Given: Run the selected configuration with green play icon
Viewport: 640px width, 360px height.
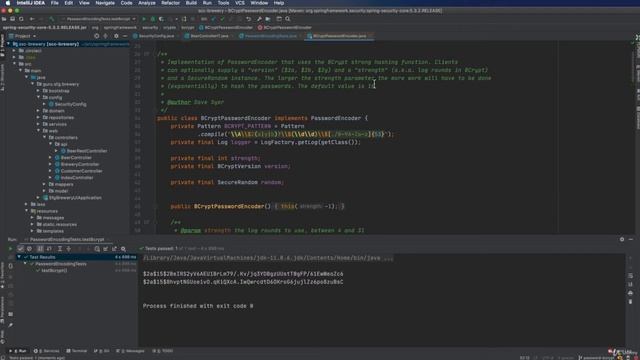Looking at the screenshot, I should (144, 19).
